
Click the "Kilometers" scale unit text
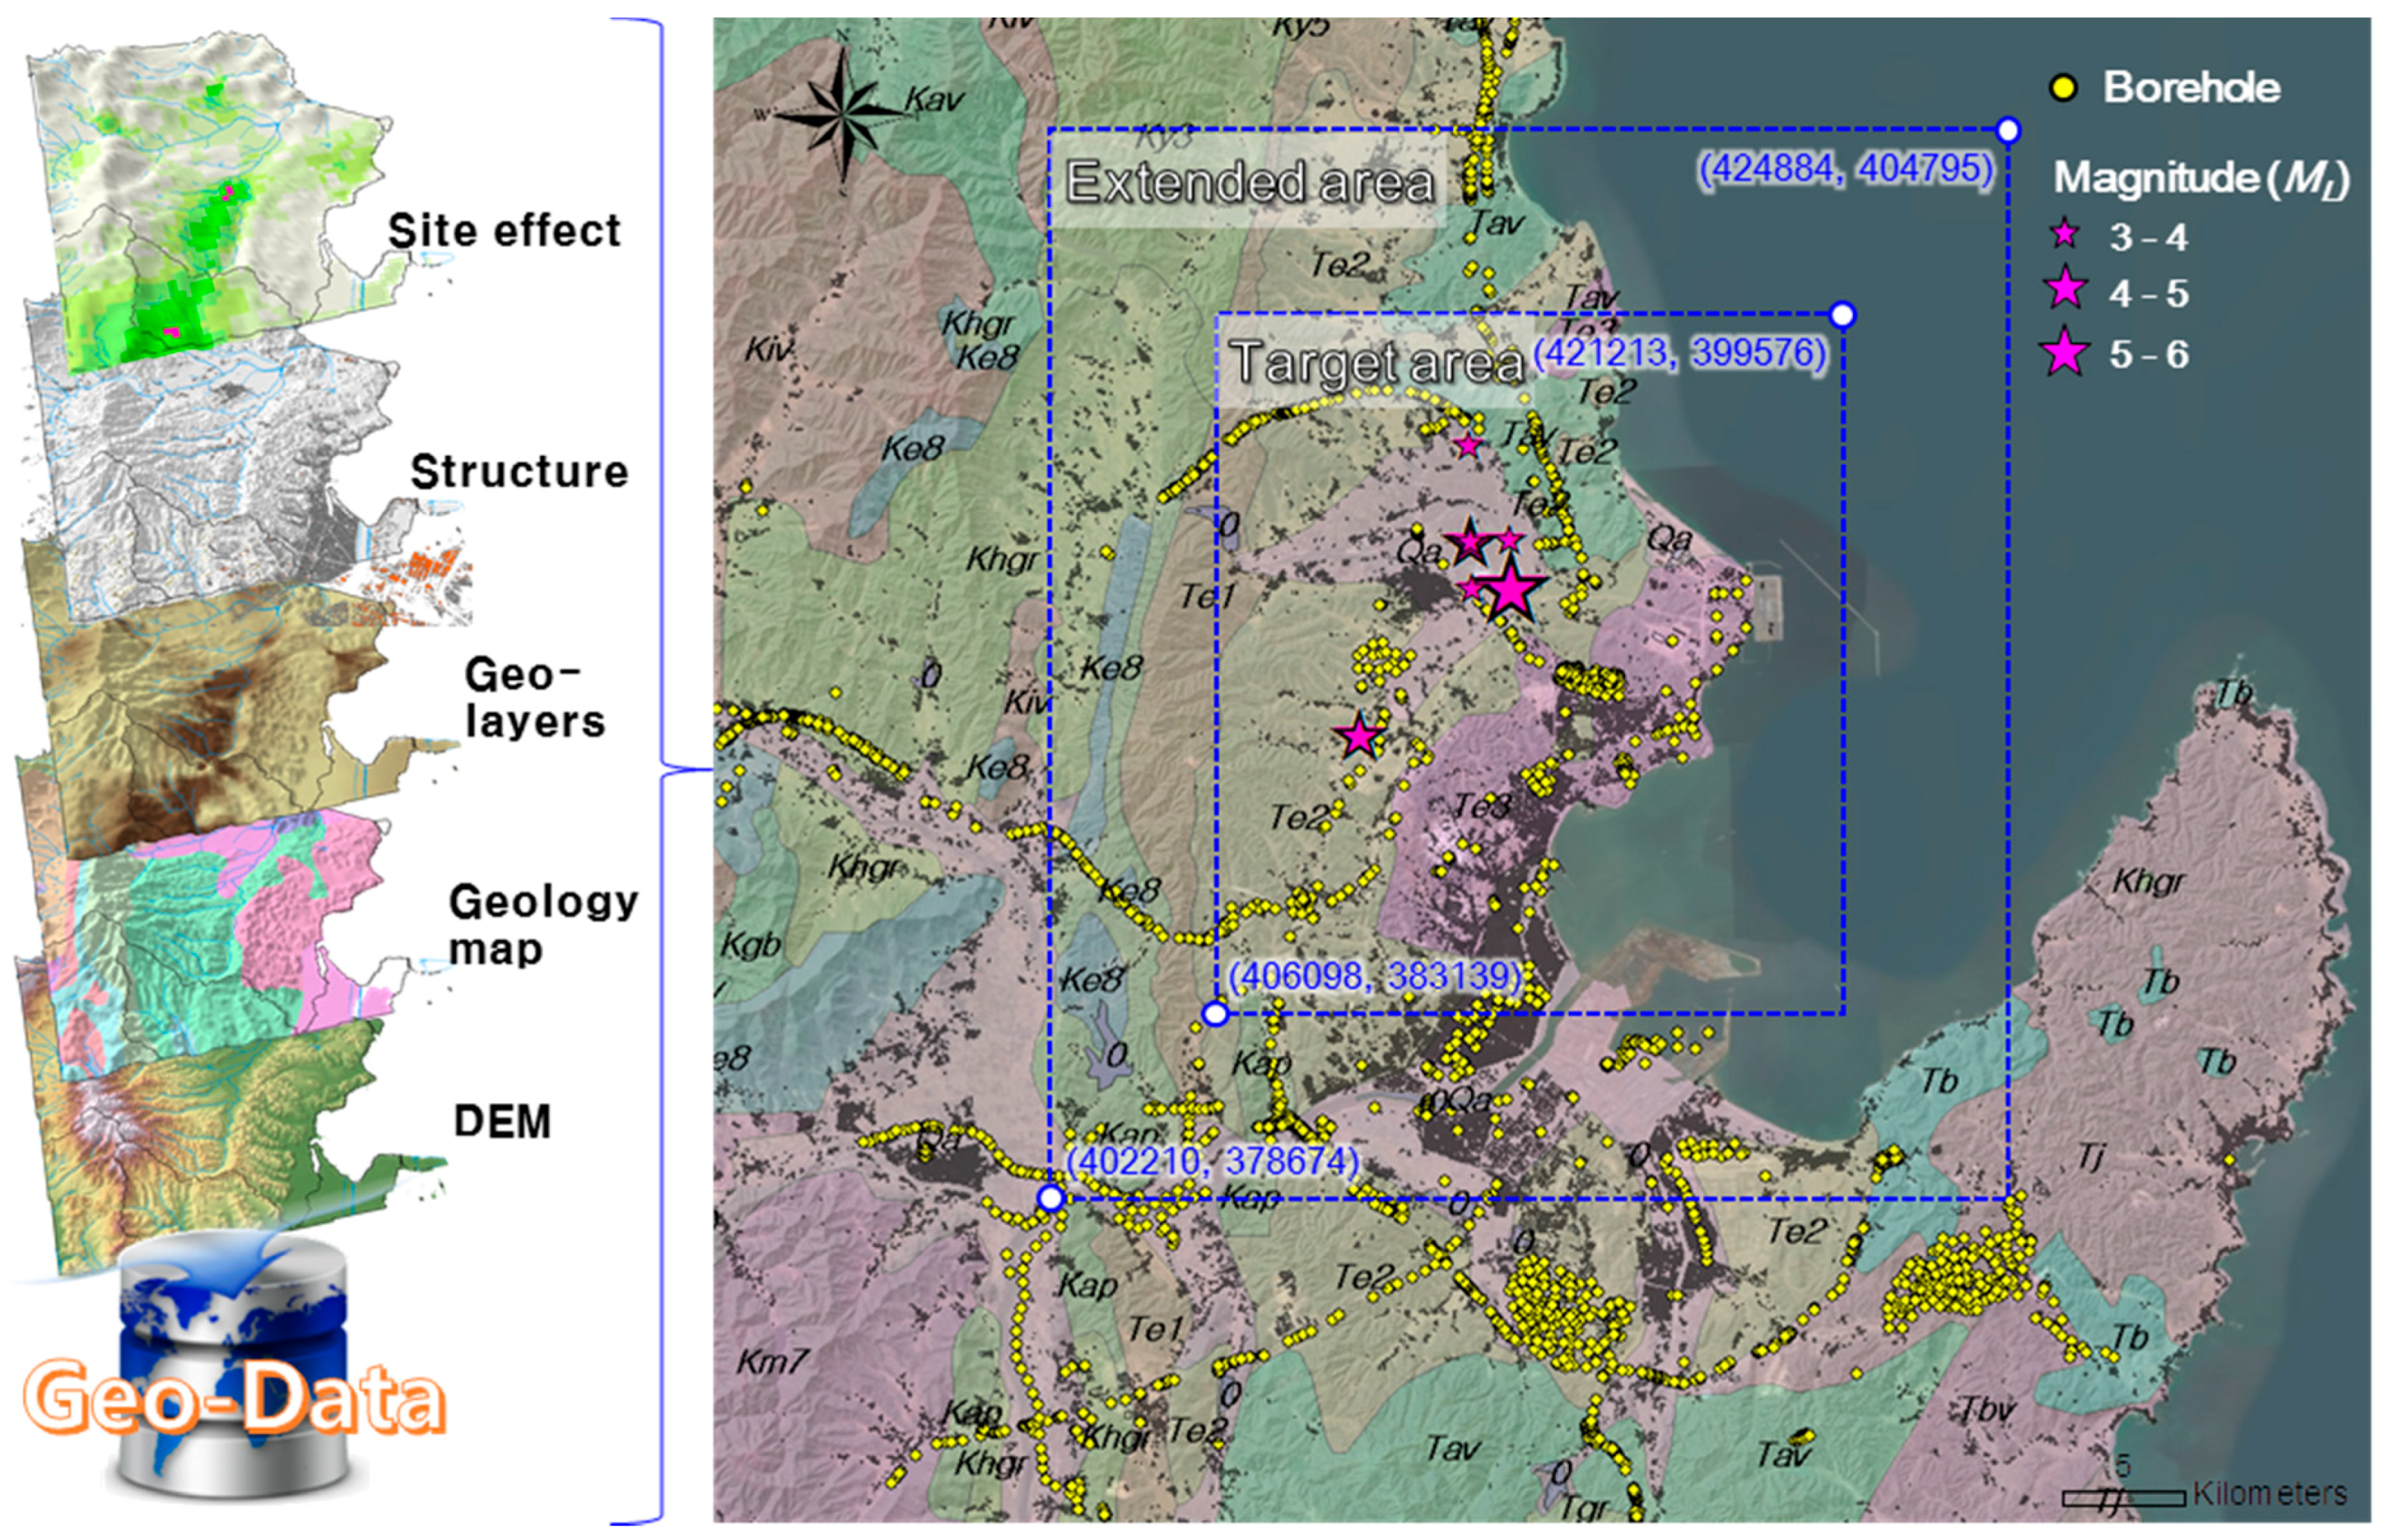(x=2269, y=1494)
